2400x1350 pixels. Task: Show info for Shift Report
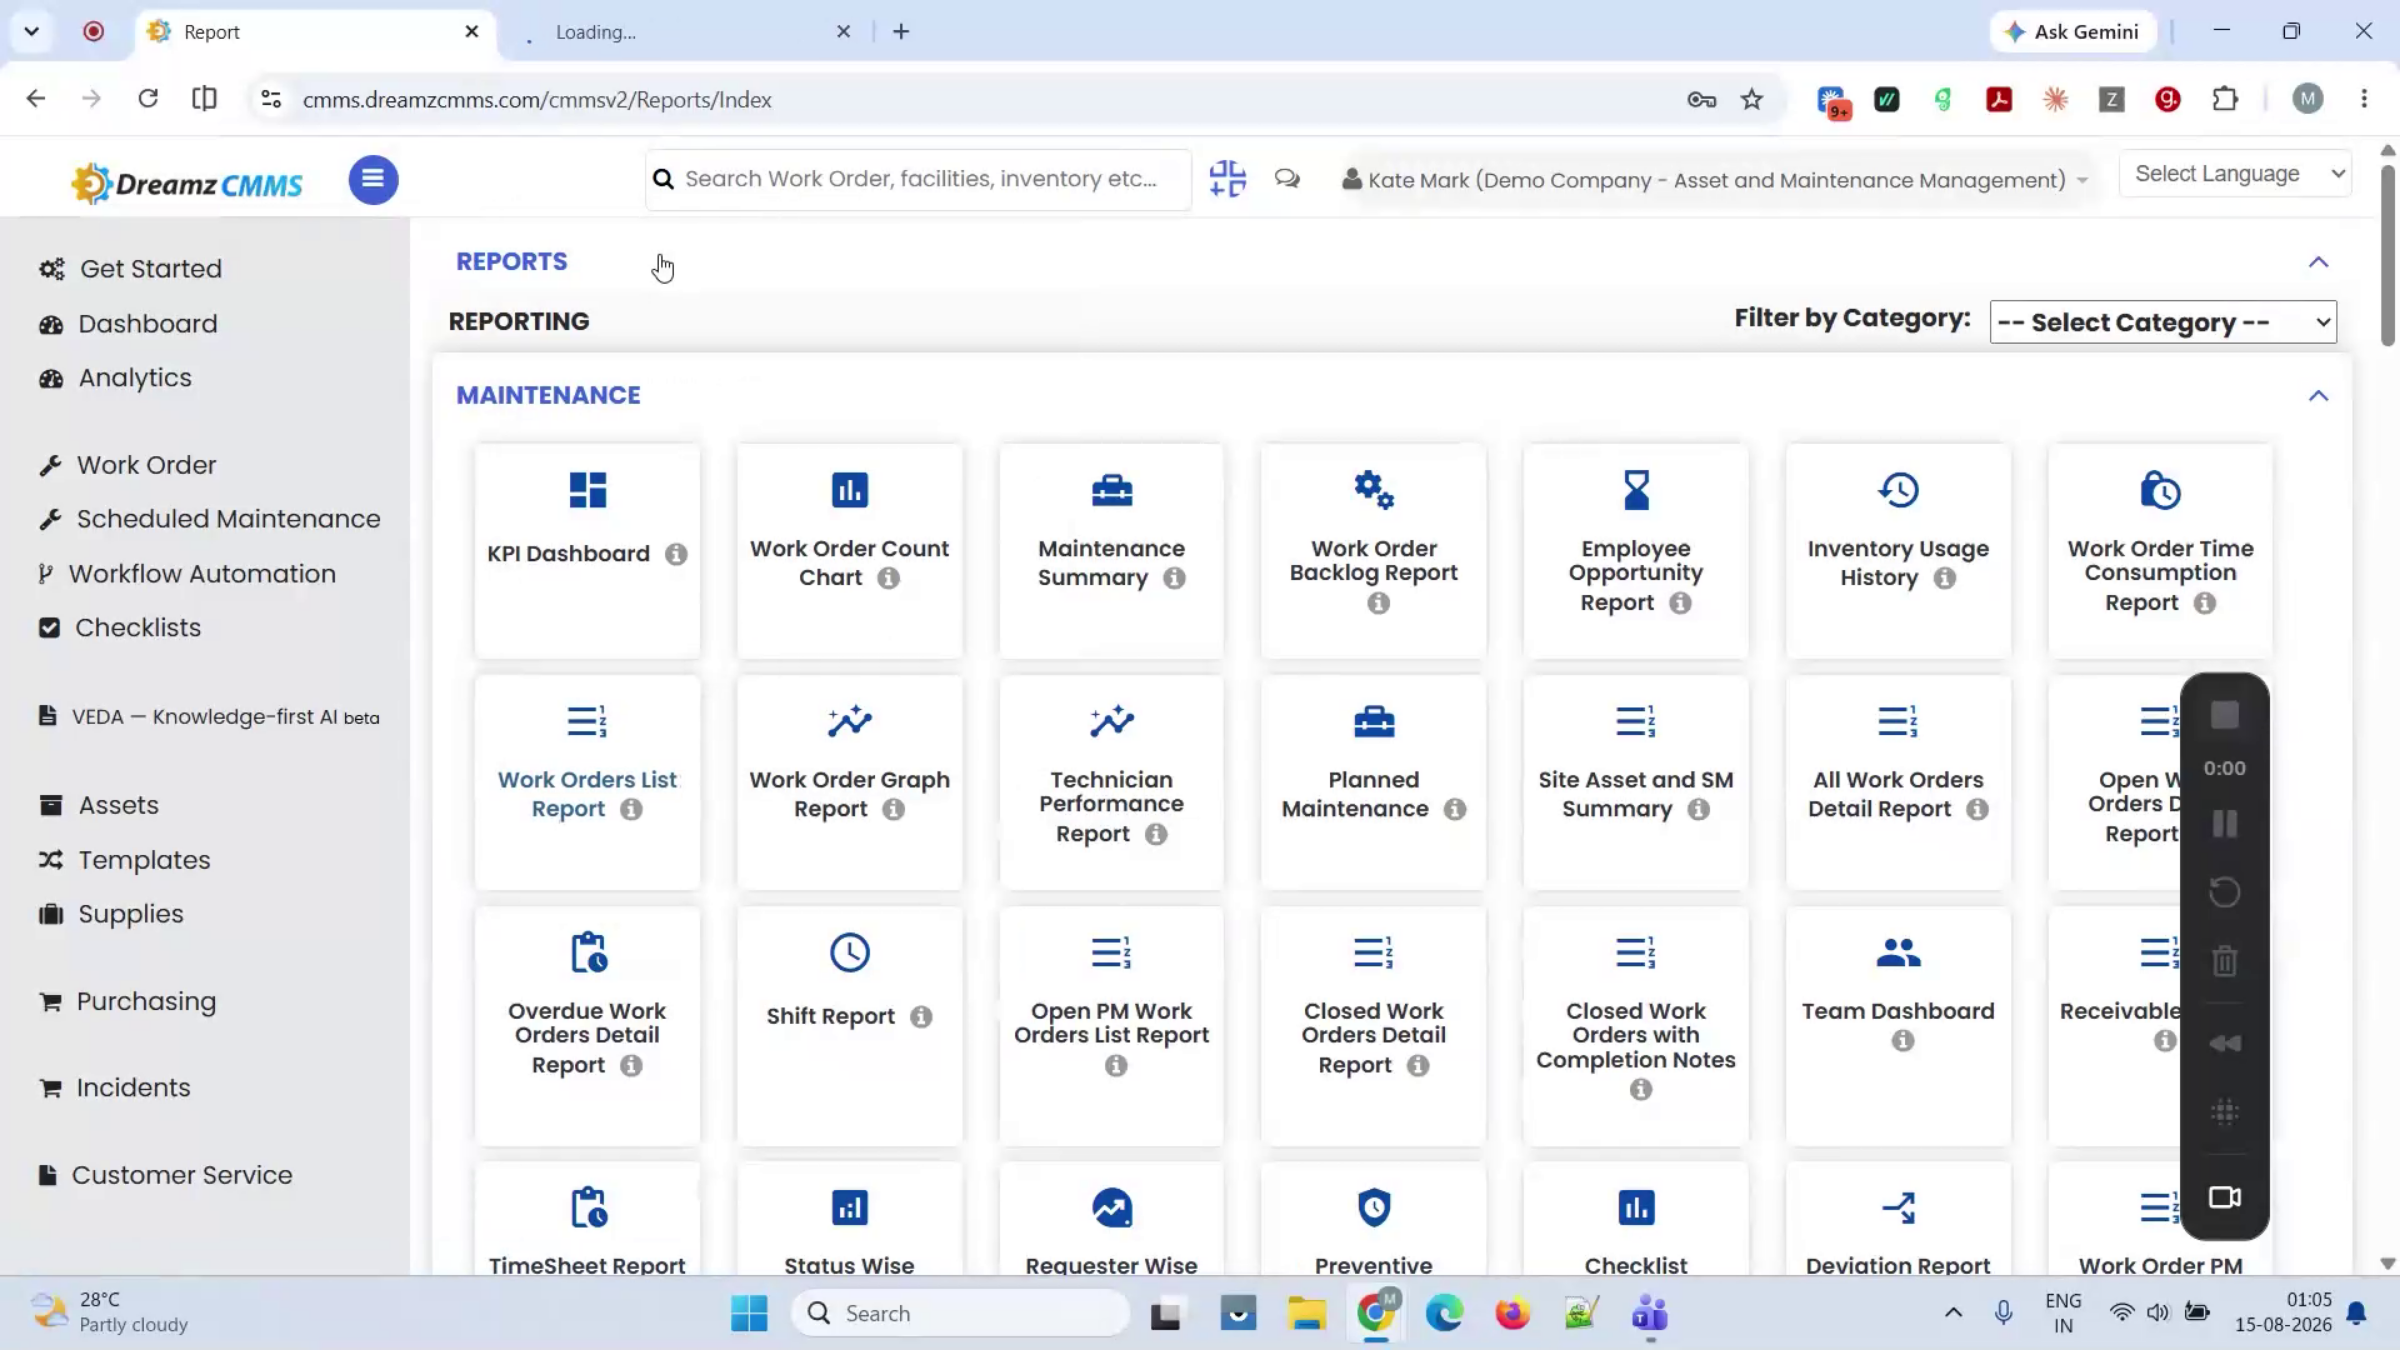[921, 1017]
